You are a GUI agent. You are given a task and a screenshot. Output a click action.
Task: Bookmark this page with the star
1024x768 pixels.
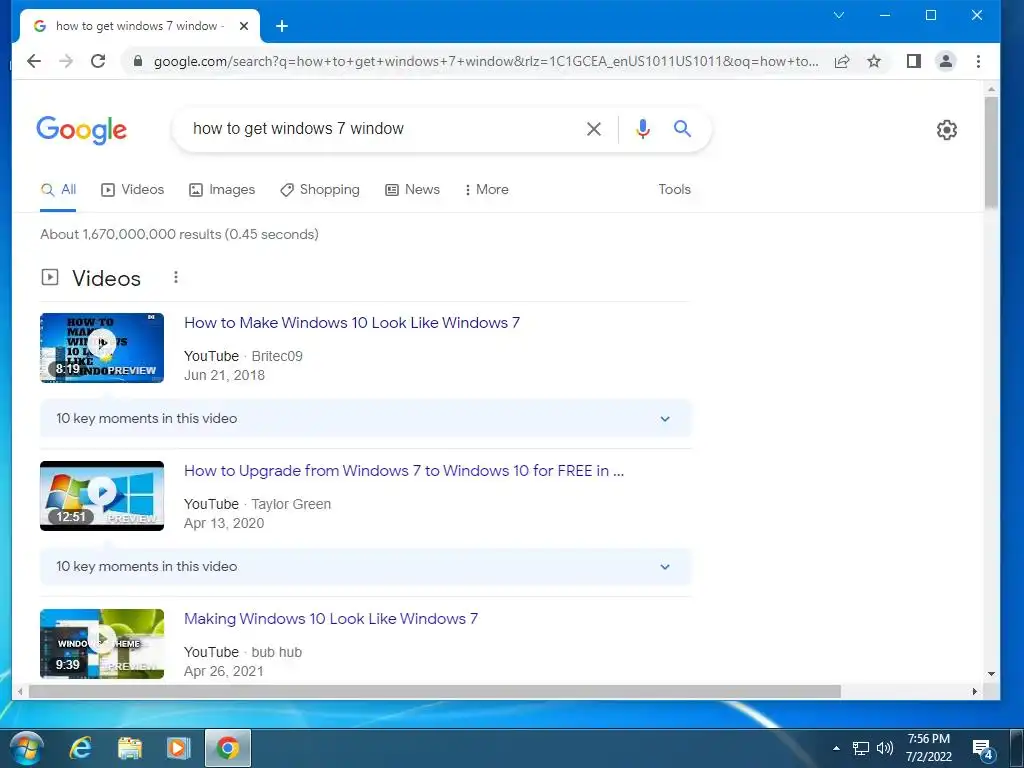point(874,61)
